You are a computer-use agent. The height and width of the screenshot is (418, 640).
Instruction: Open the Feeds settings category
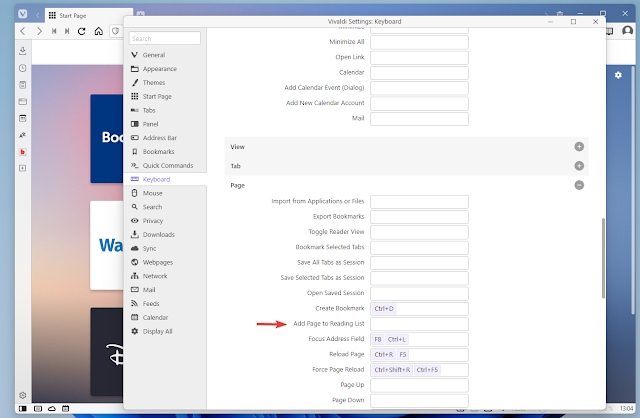click(165, 304)
